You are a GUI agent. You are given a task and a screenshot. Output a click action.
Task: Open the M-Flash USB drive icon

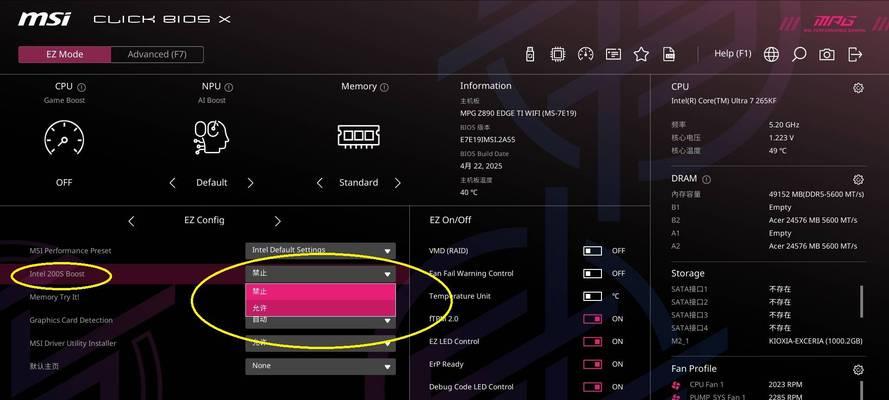530,54
